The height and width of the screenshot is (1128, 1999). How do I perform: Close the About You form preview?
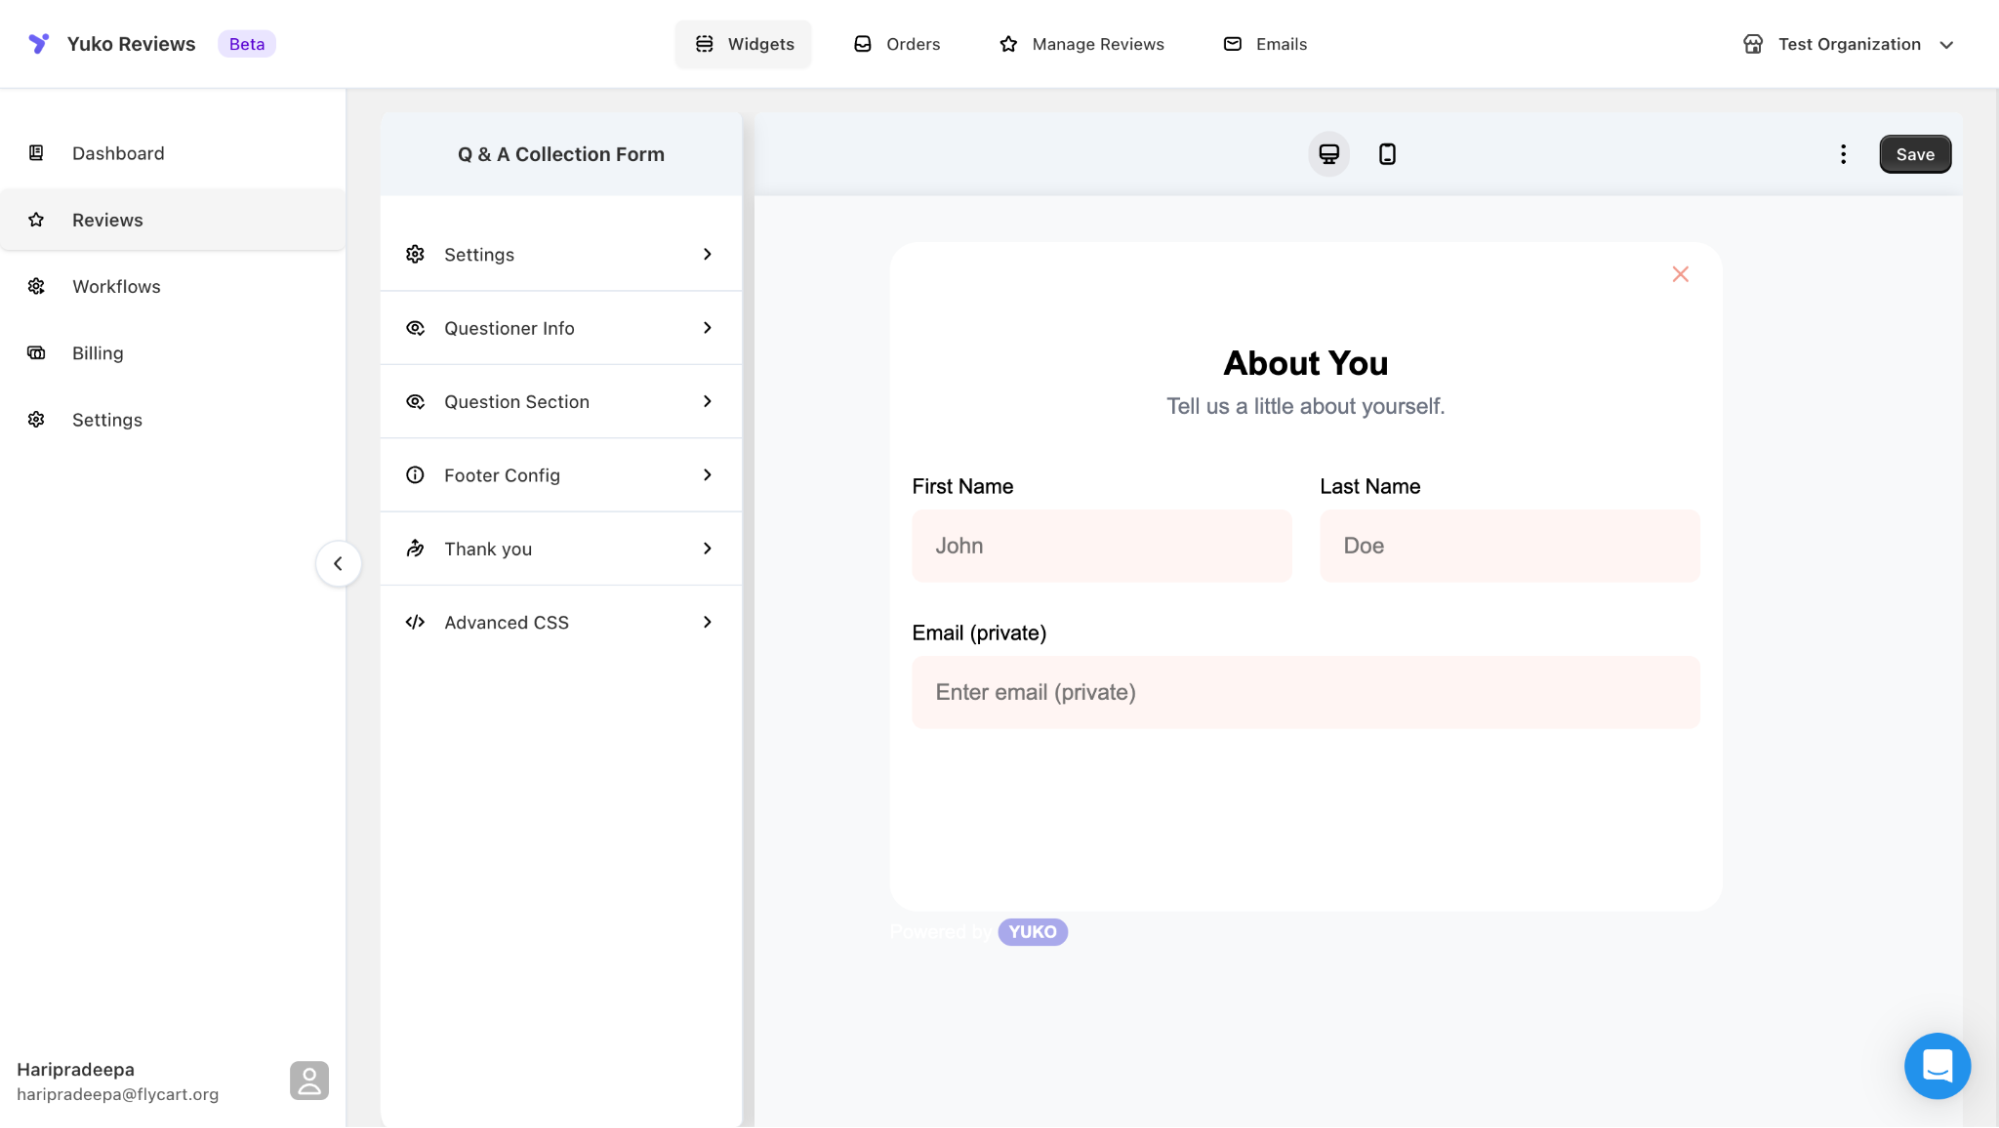point(1680,274)
